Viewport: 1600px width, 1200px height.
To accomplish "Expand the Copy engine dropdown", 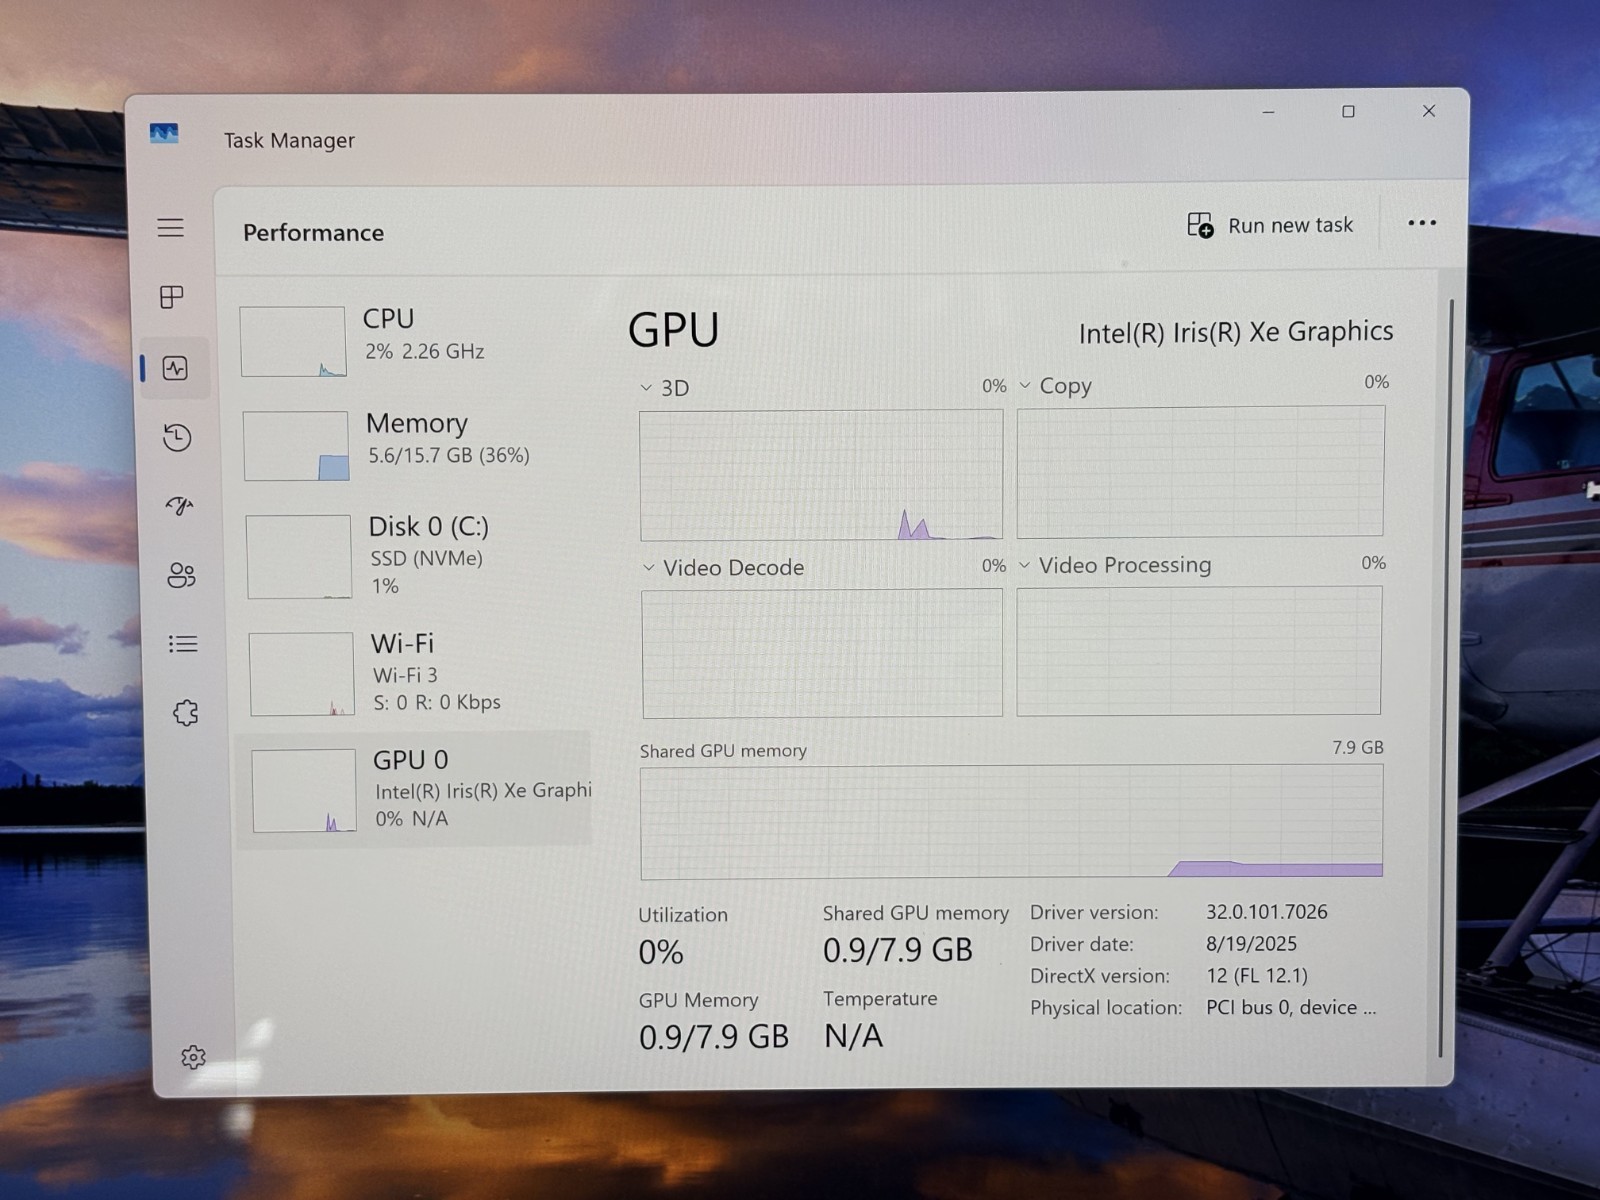I will pos(1025,386).
